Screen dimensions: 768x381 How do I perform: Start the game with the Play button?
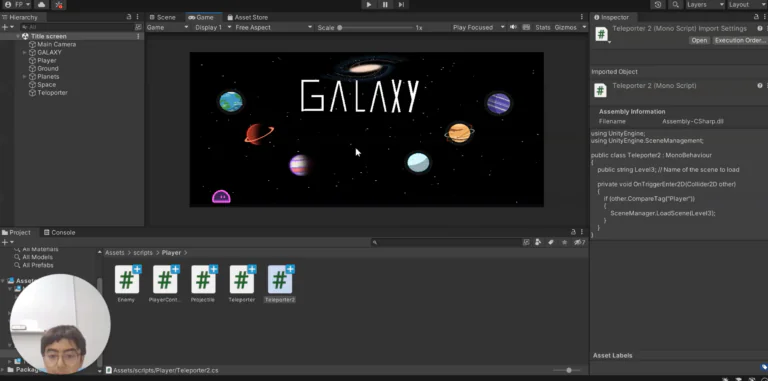point(369,5)
